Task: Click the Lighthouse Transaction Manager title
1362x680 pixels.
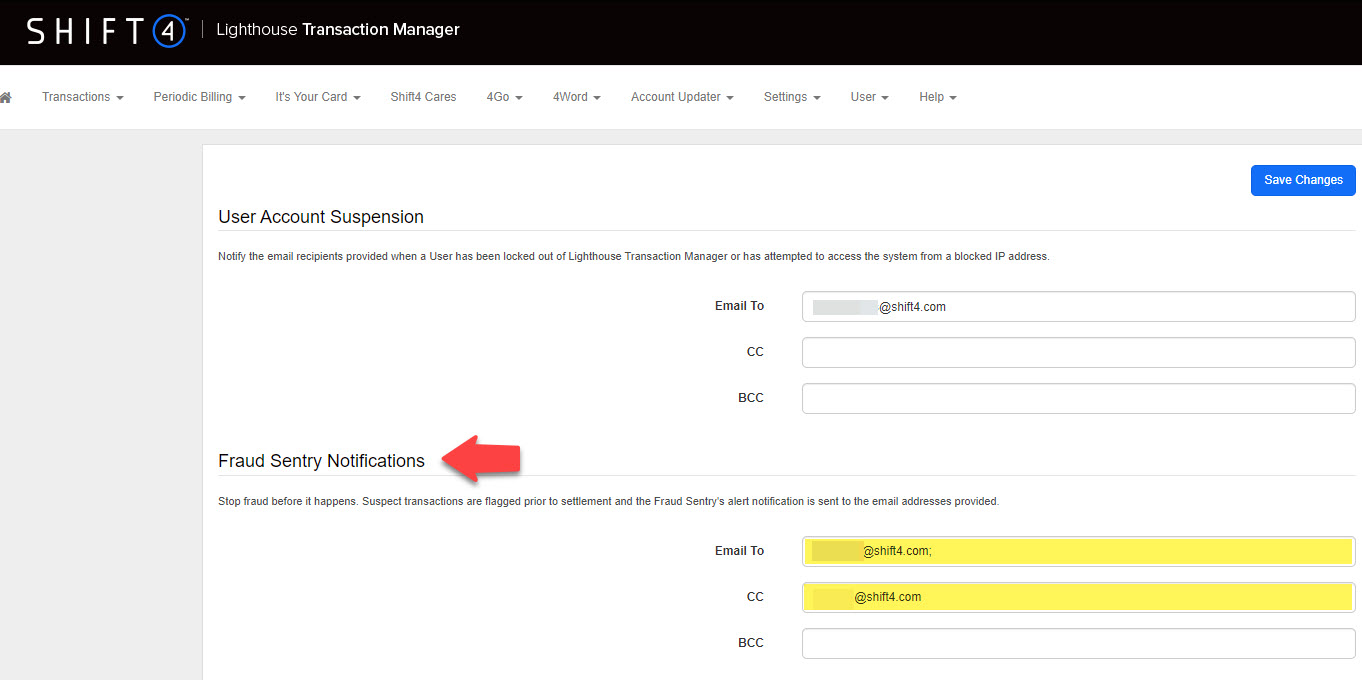Action: point(338,30)
